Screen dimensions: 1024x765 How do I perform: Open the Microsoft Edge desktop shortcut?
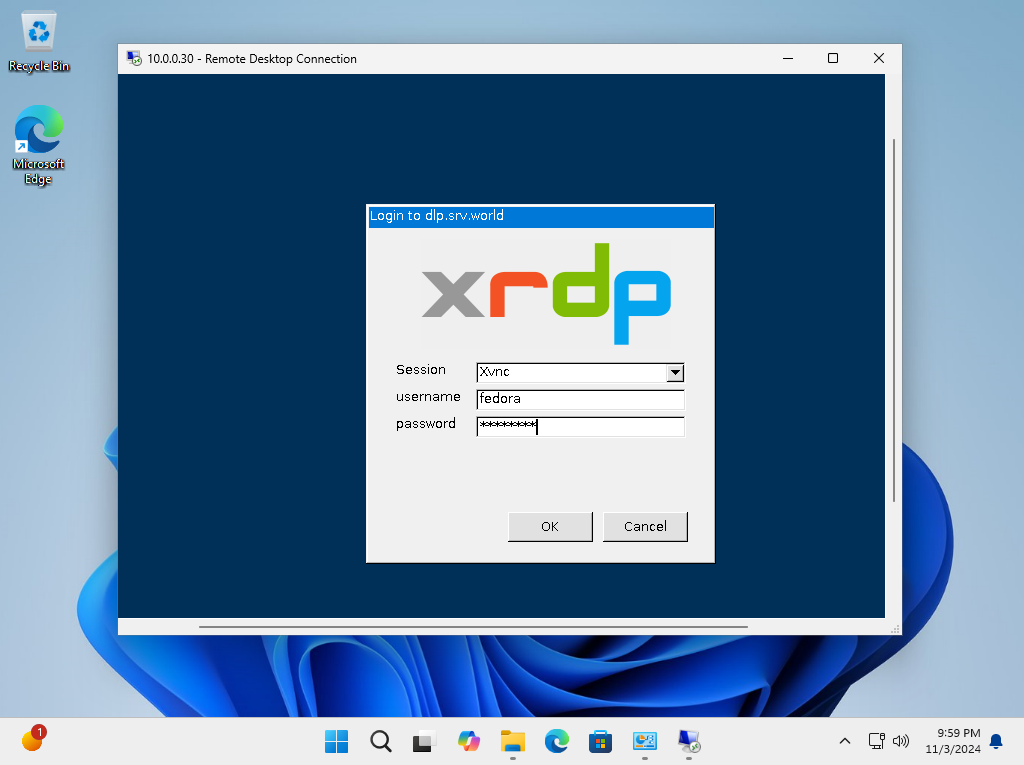pyautogui.click(x=39, y=145)
